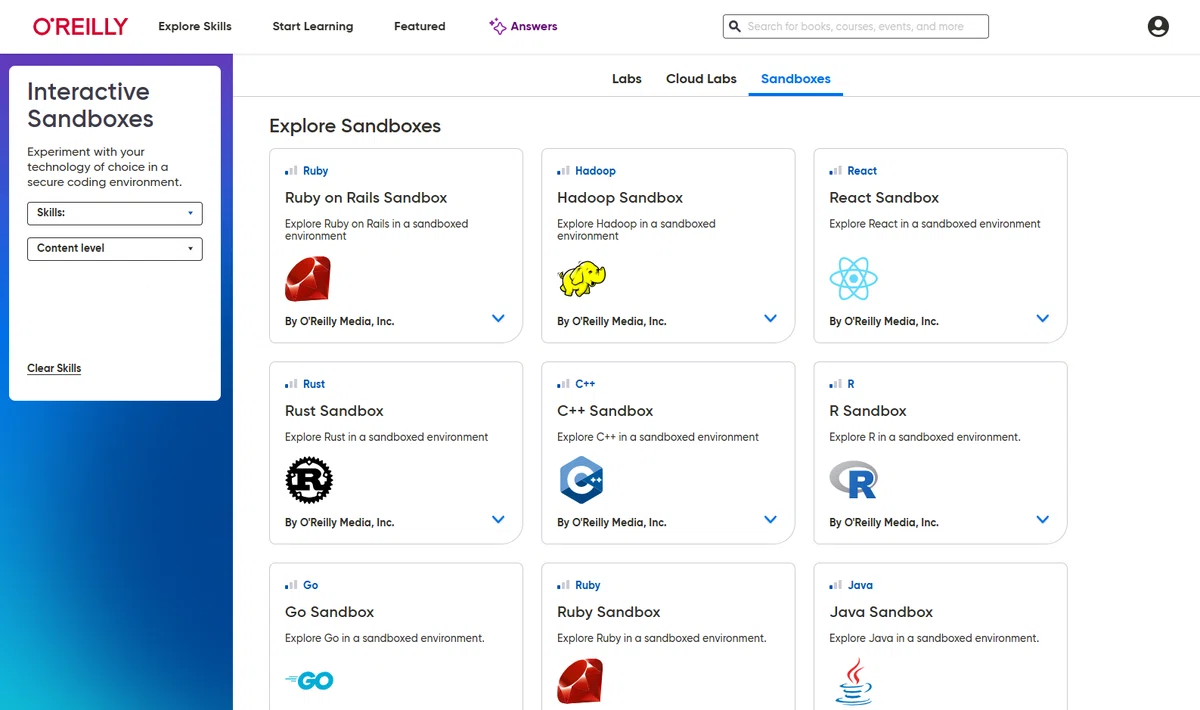Image resolution: width=1200 pixels, height=710 pixels.
Task: Open the C++ Sandbox title link
Action: 605,411
